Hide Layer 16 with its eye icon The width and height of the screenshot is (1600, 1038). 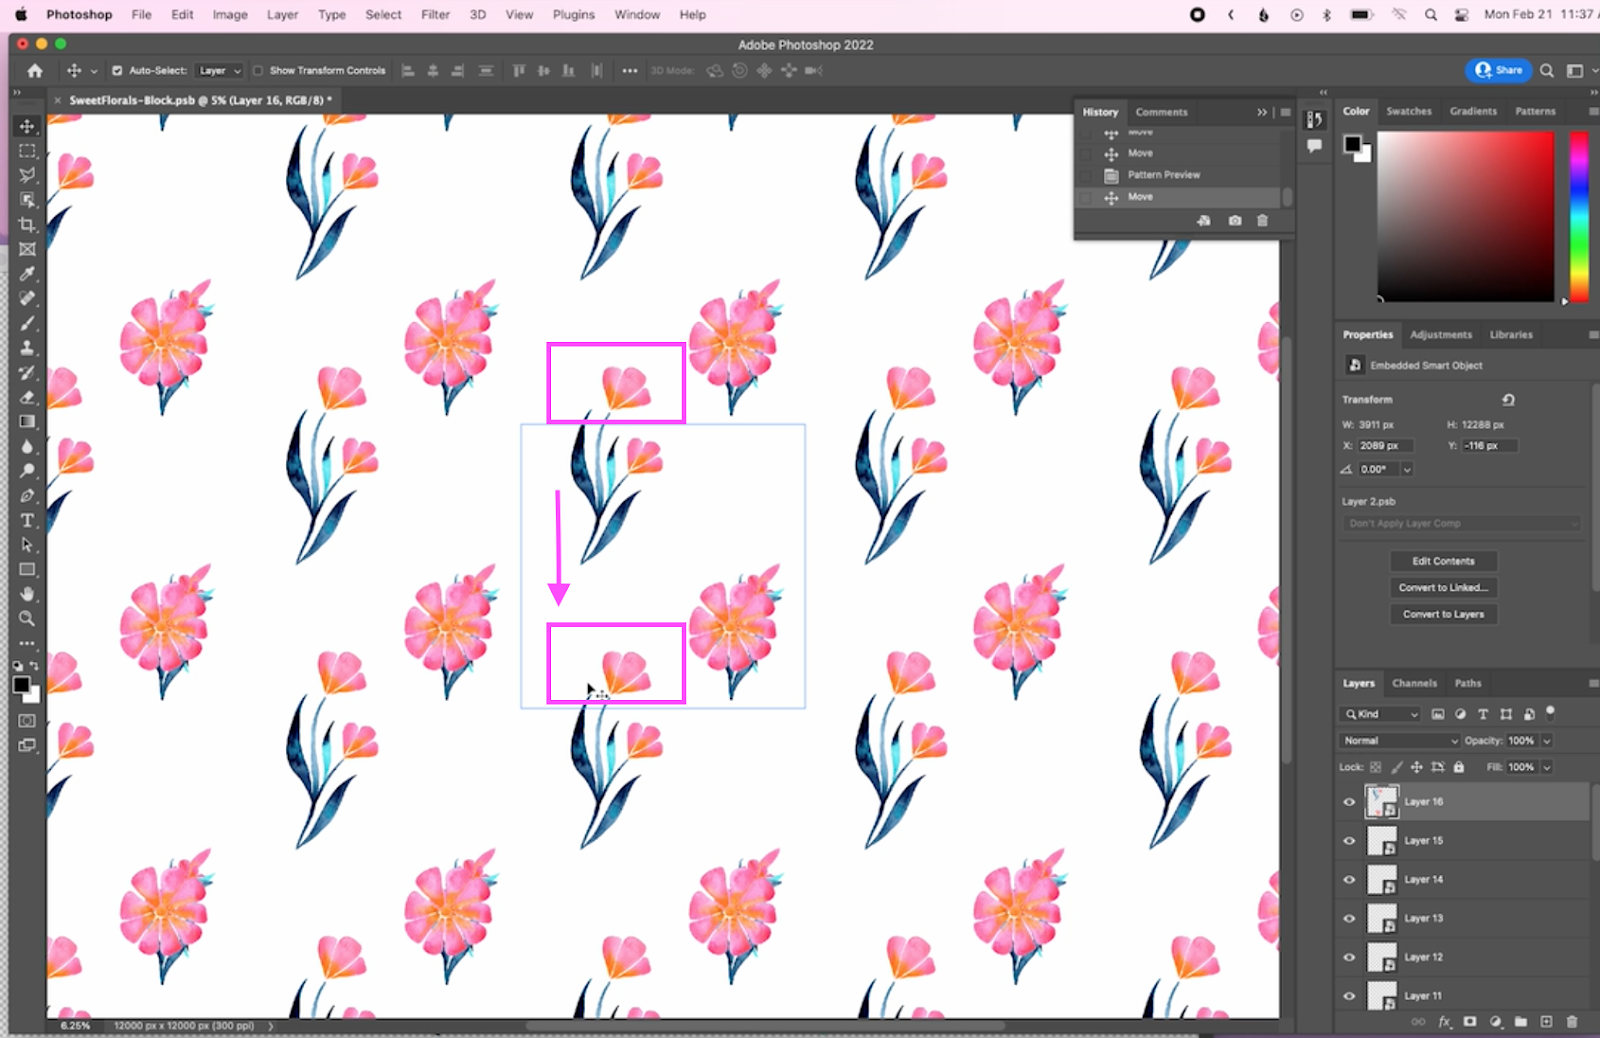(1349, 802)
